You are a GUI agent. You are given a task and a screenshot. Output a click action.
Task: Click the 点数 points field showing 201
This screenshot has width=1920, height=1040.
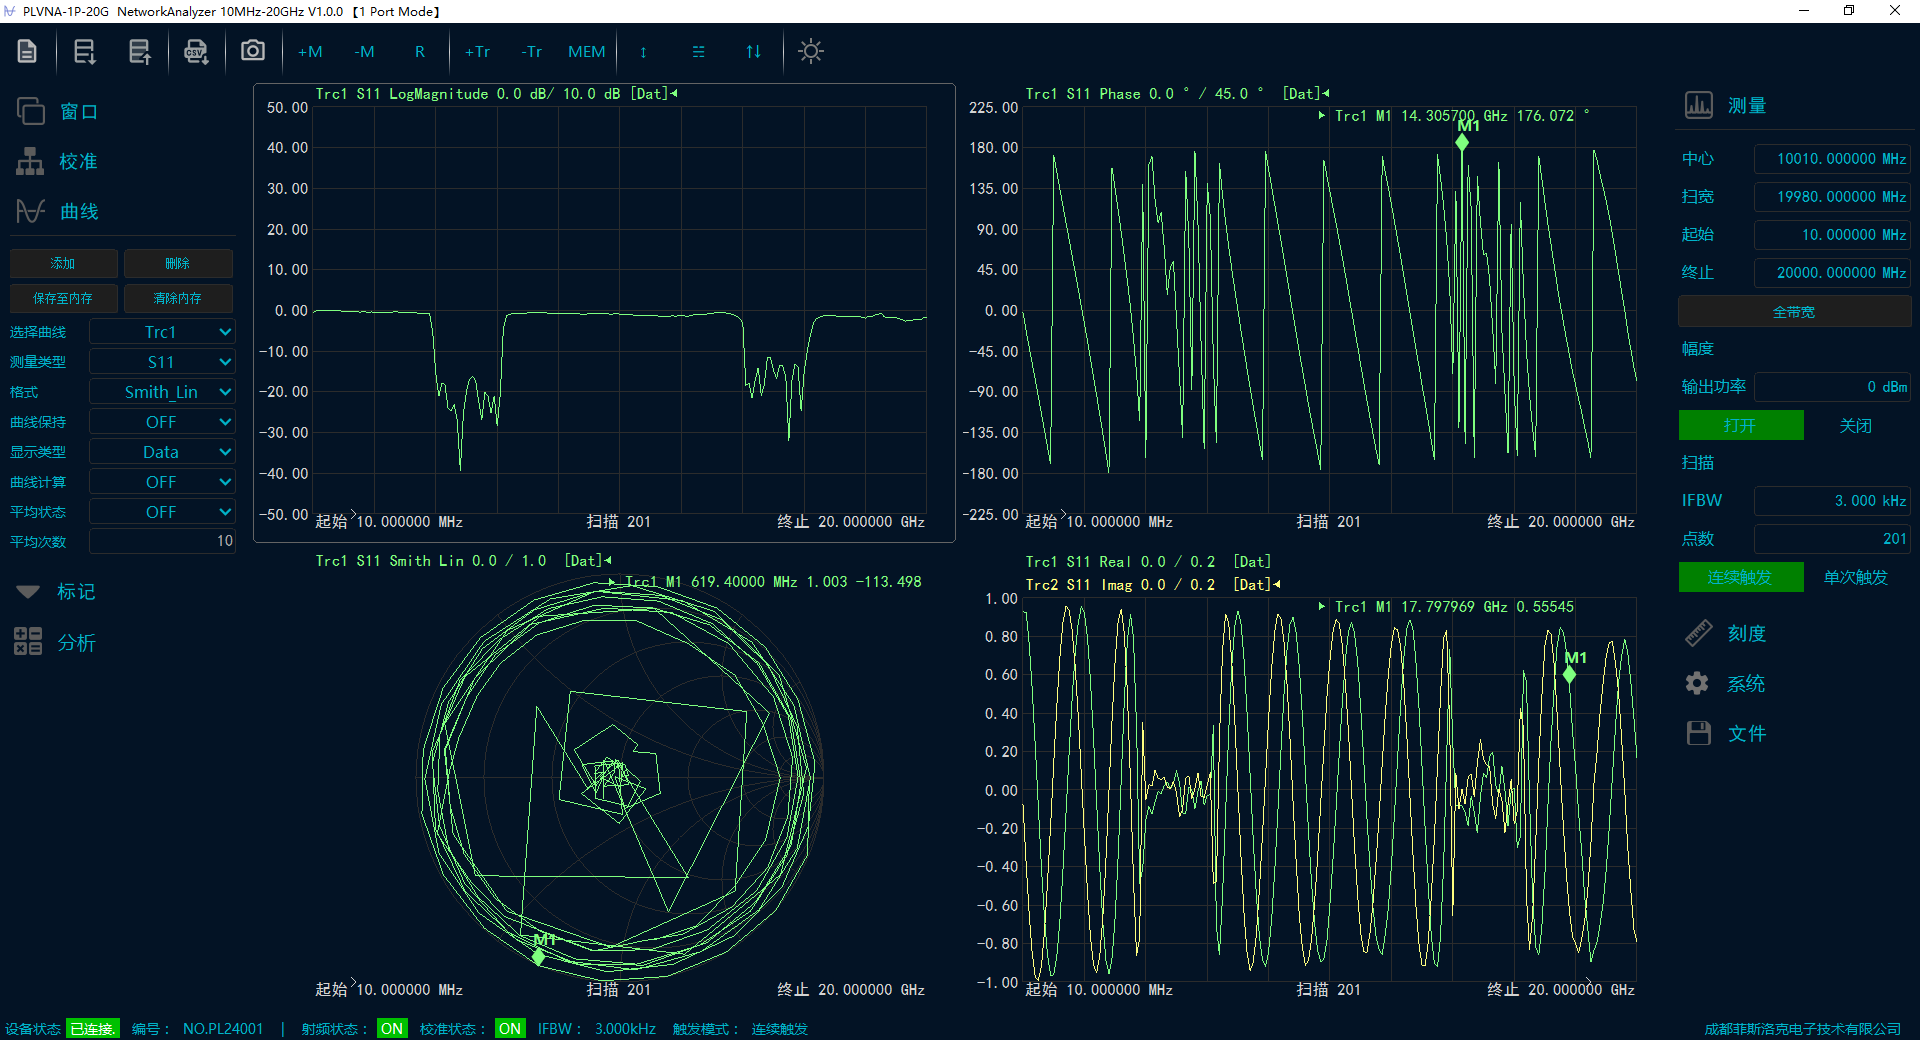pos(1832,539)
